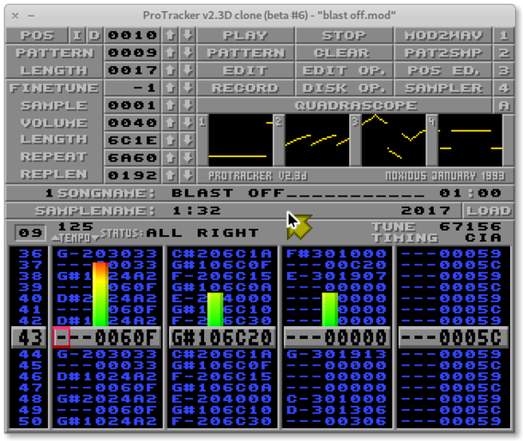
Task: Toggle QUADRASCOPE display
Action: [344, 105]
